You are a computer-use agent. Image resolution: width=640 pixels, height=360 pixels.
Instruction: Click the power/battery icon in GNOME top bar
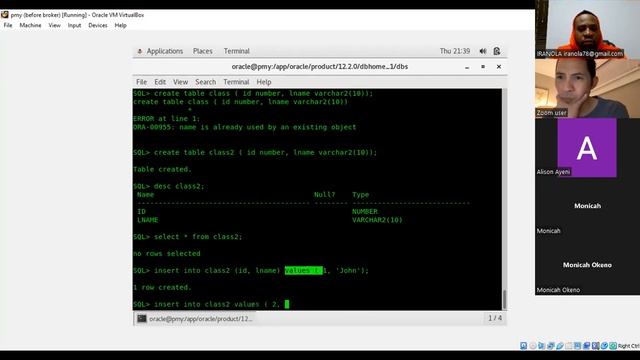pyautogui.click(x=497, y=51)
